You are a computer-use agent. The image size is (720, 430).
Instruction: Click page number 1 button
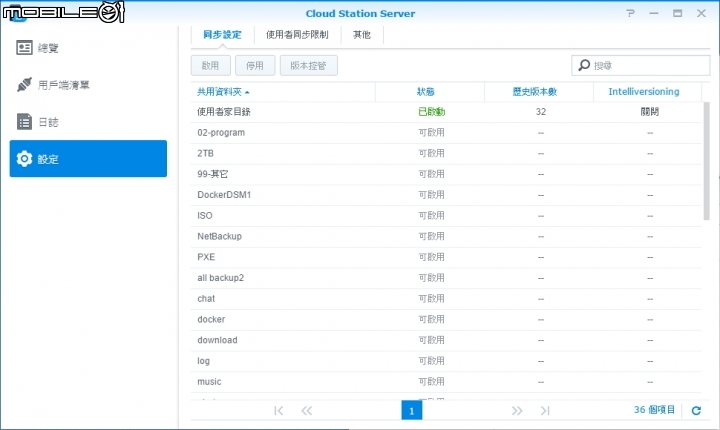tap(411, 410)
